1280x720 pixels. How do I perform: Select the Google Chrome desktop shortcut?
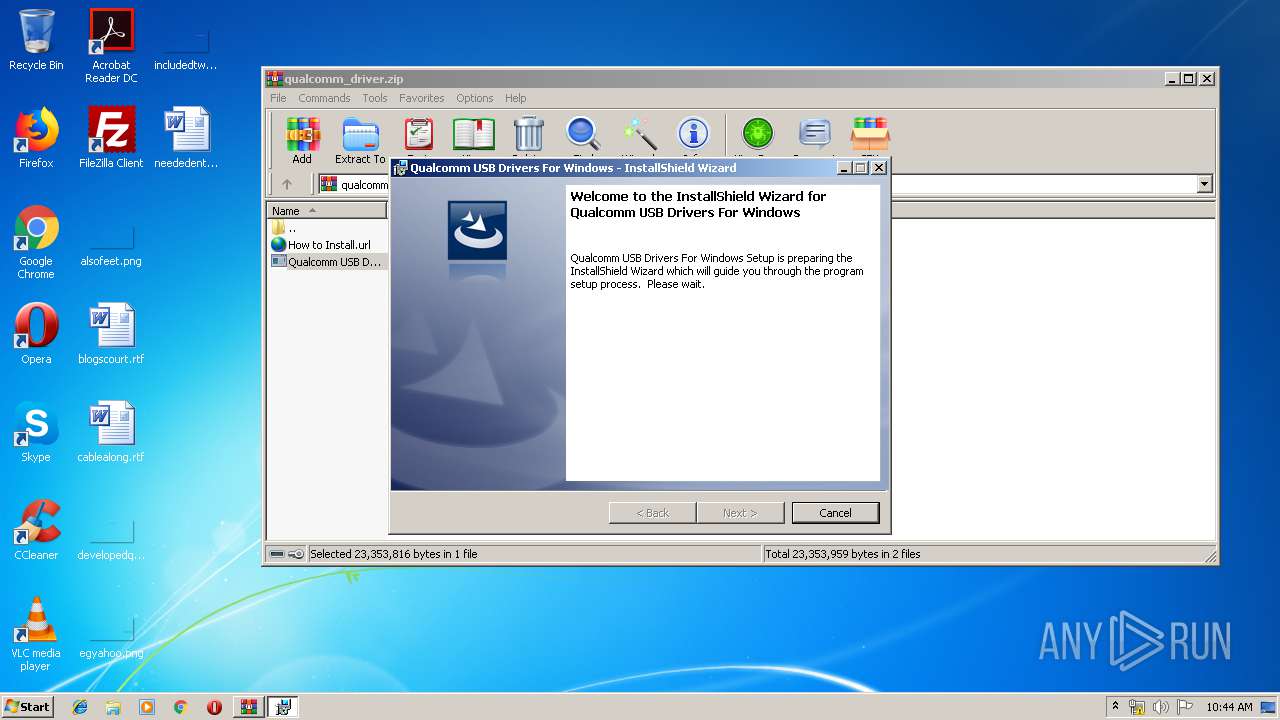coord(36,242)
